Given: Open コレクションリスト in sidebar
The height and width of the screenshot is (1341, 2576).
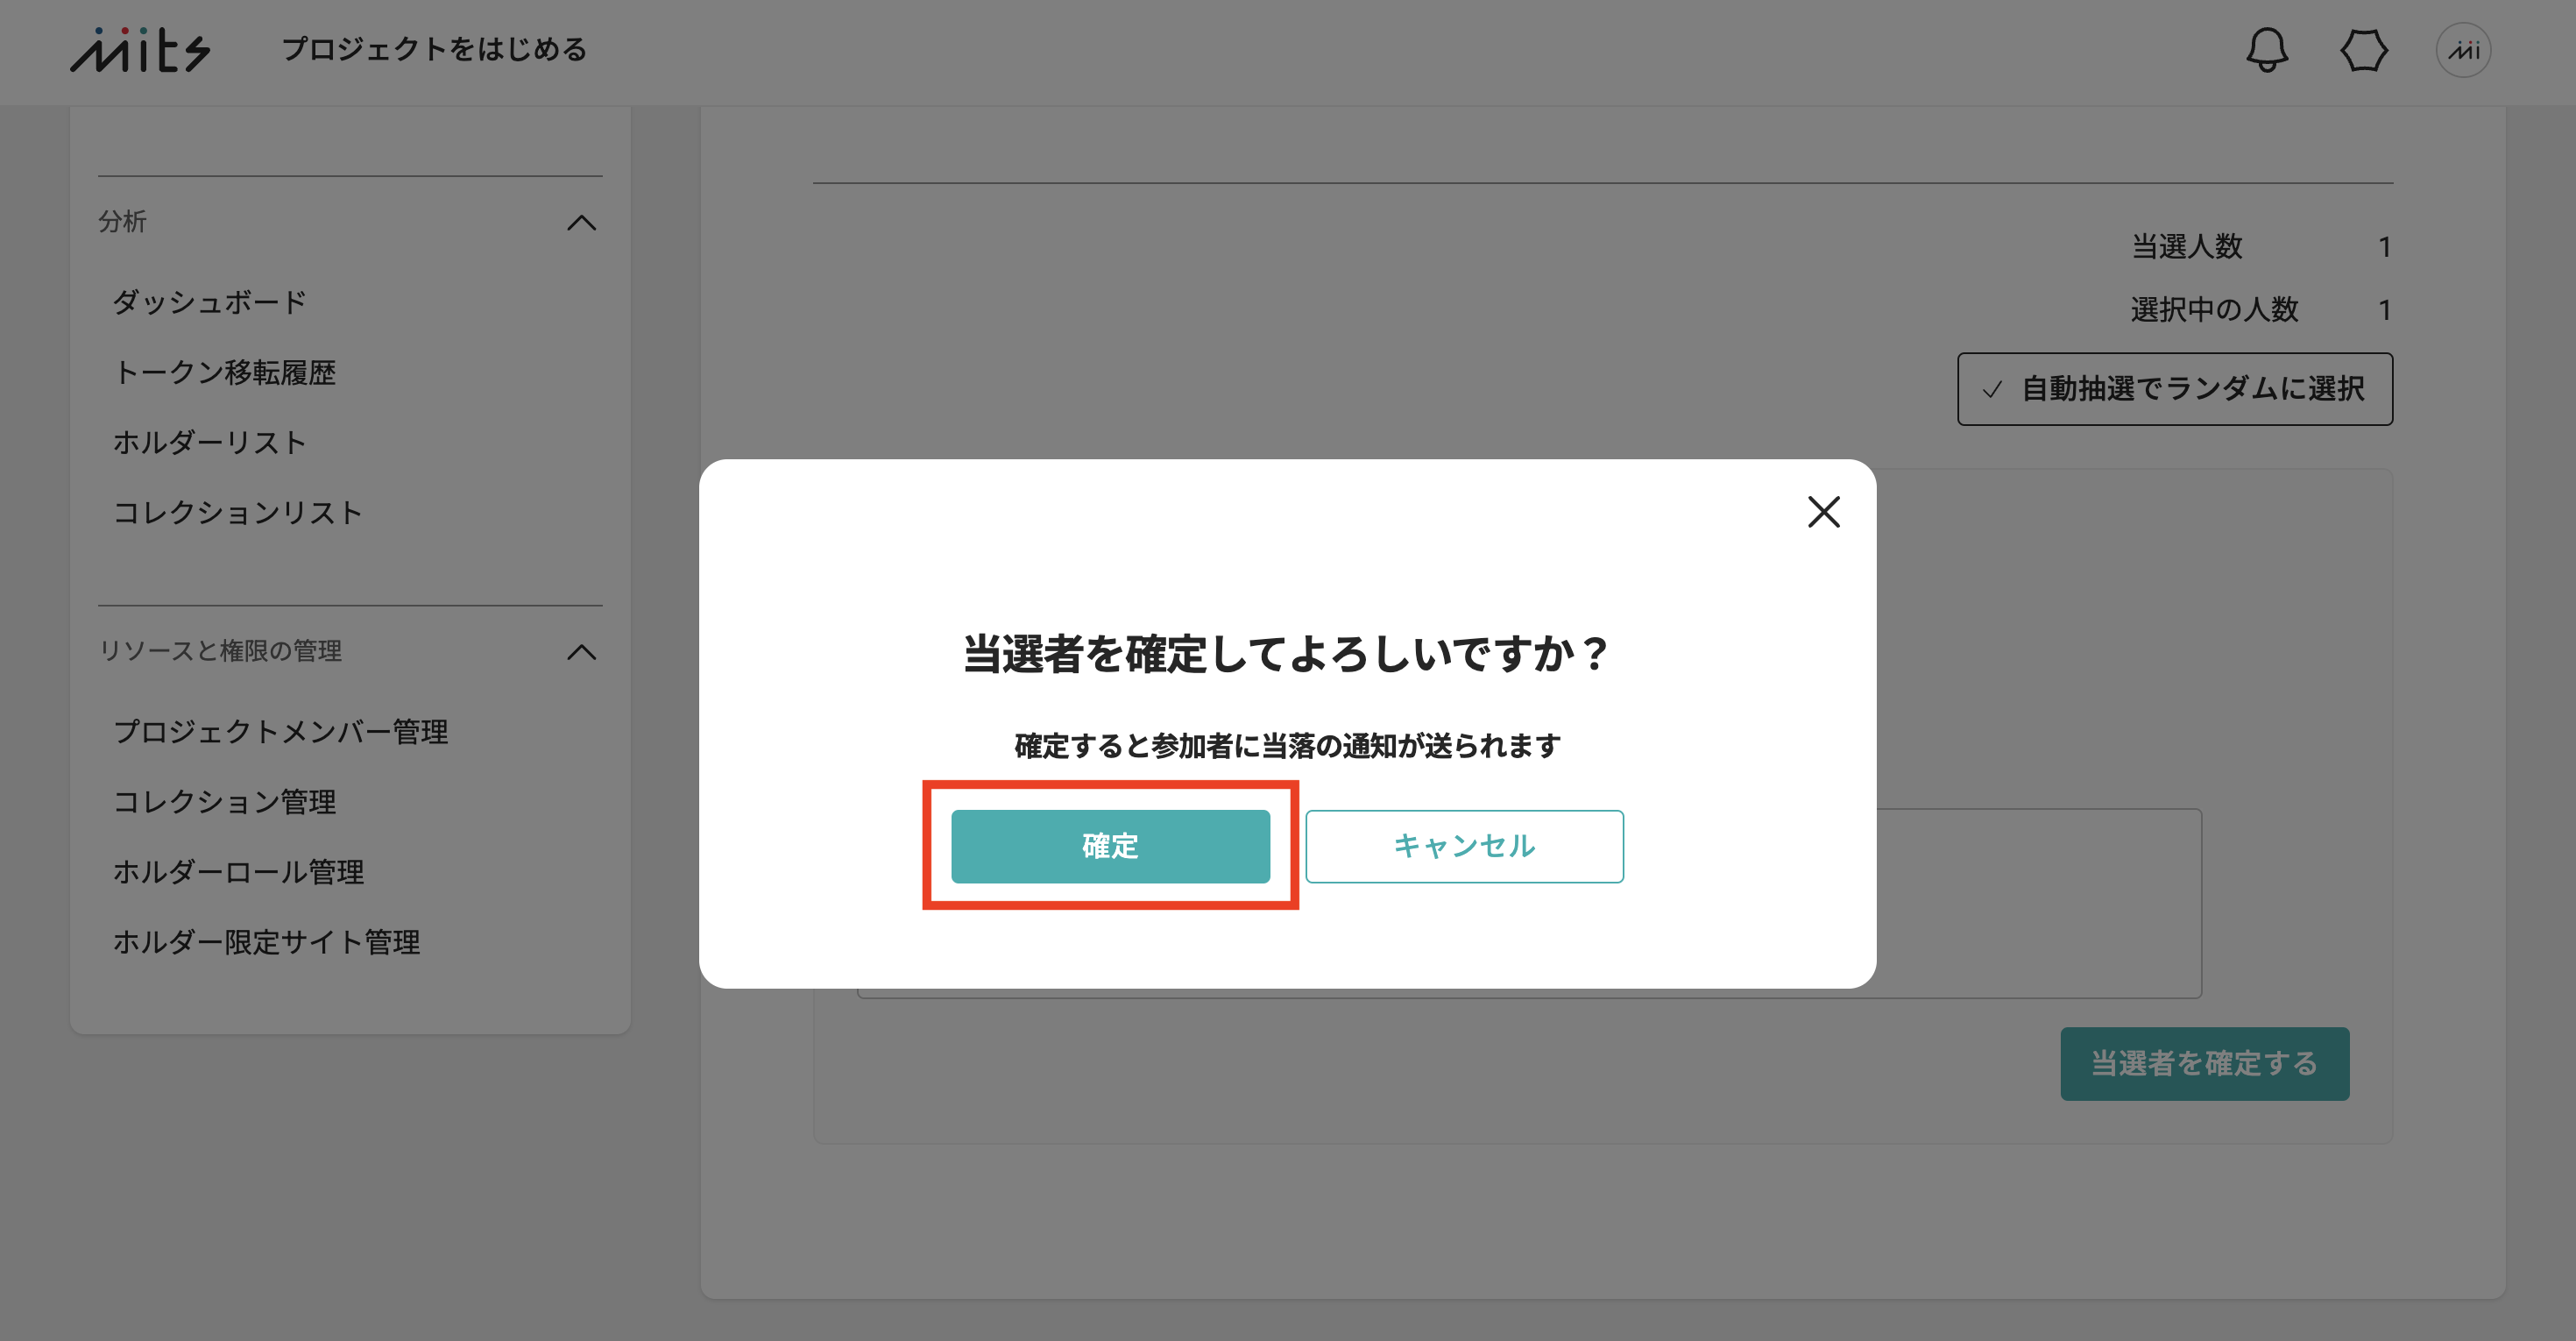Looking at the screenshot, I should coord(238,512).
